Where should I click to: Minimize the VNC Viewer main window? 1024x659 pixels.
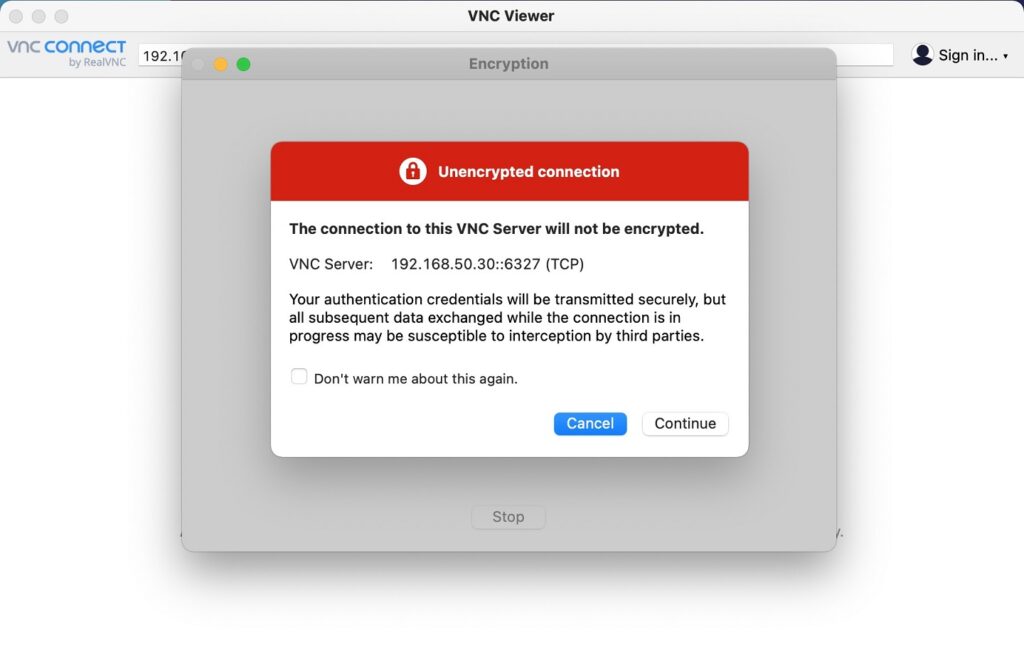(x=39, y=16)
